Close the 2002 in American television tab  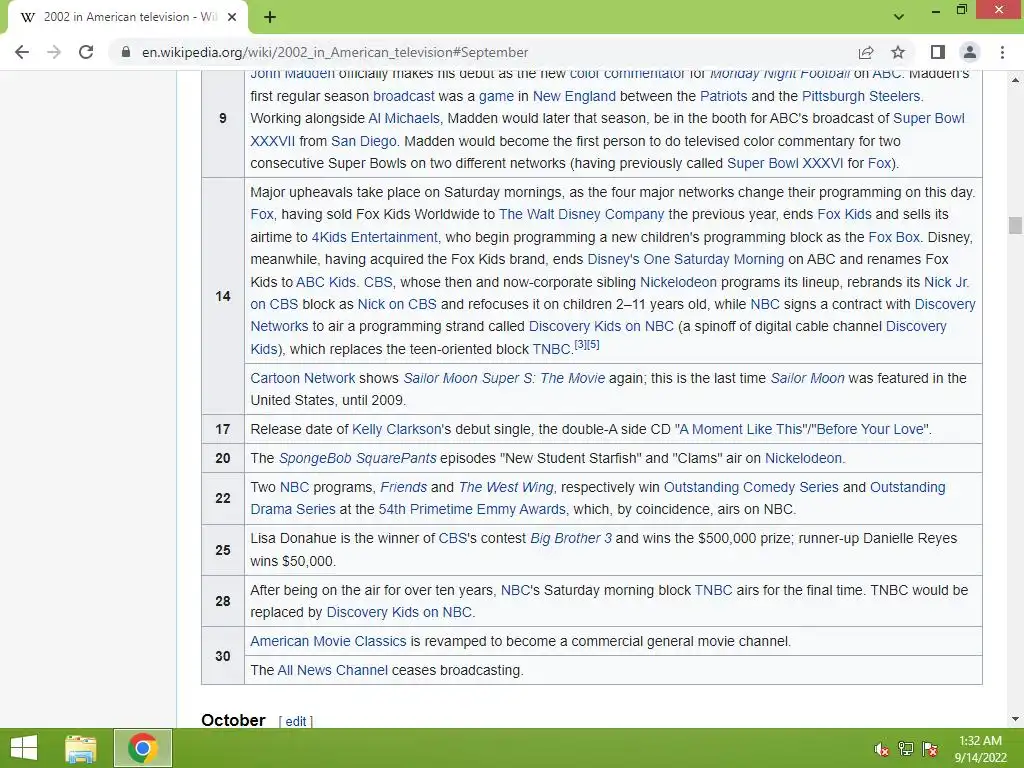[232, 17]
